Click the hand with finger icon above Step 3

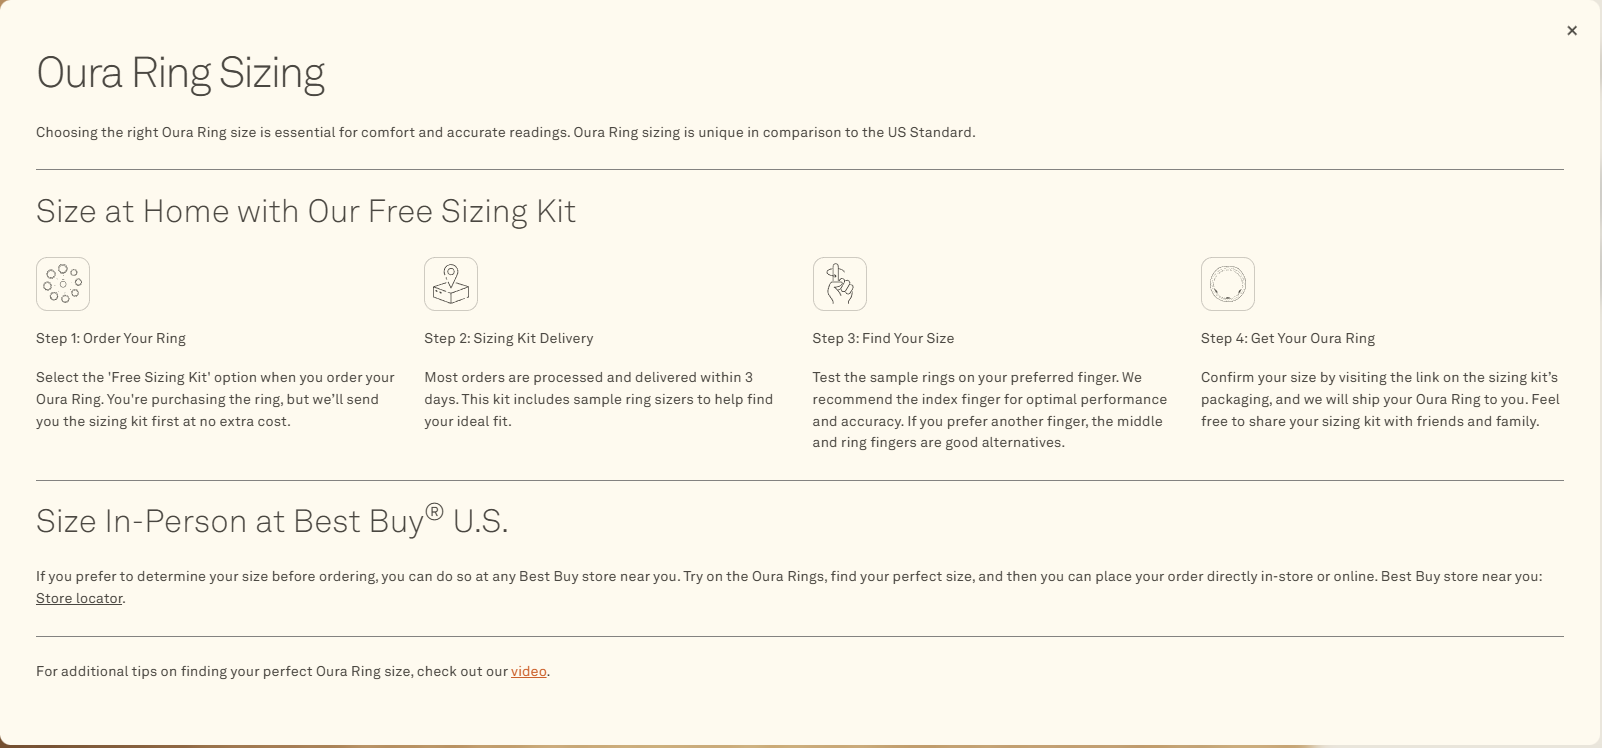840,284
